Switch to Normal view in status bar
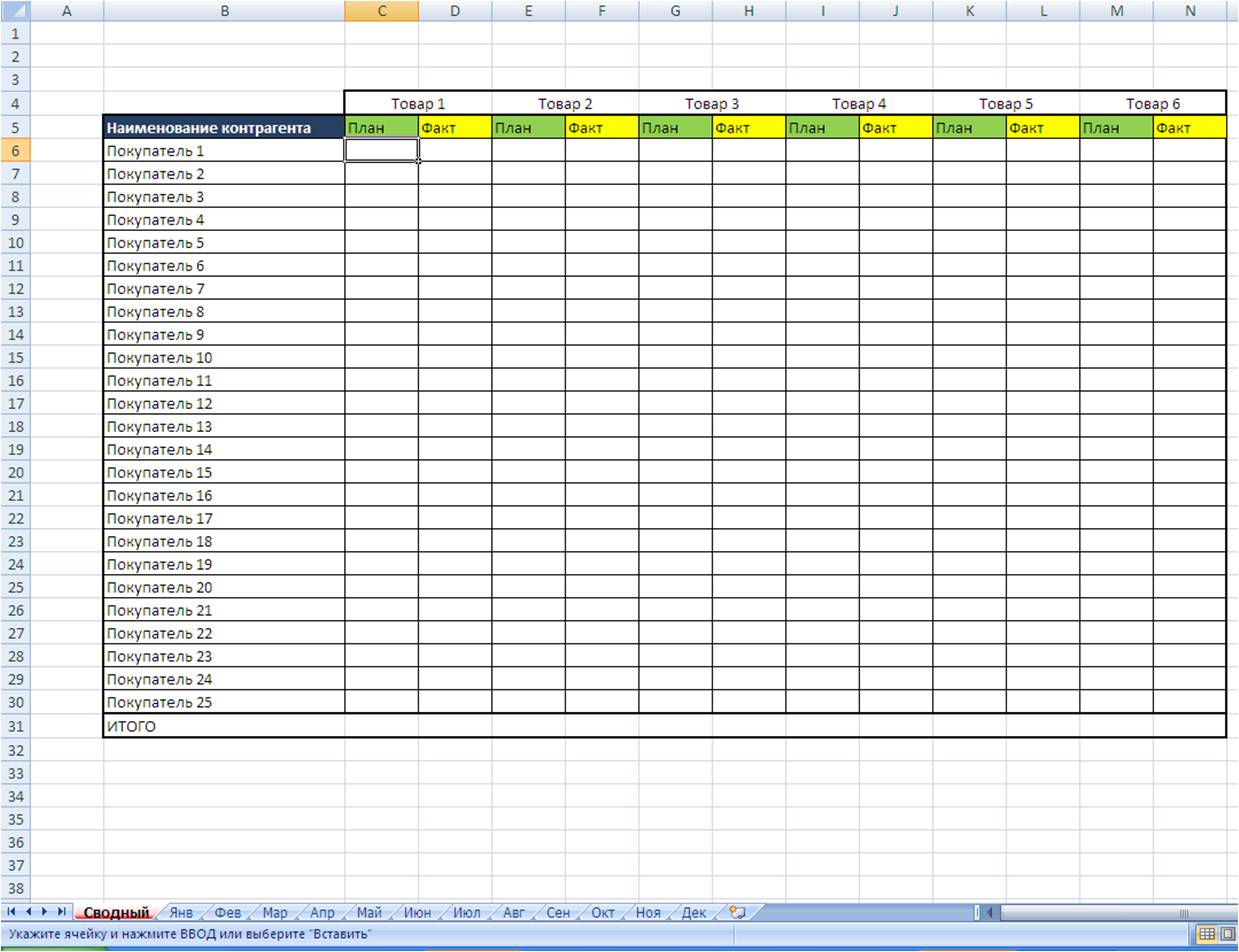 [x=1207, y=934]
